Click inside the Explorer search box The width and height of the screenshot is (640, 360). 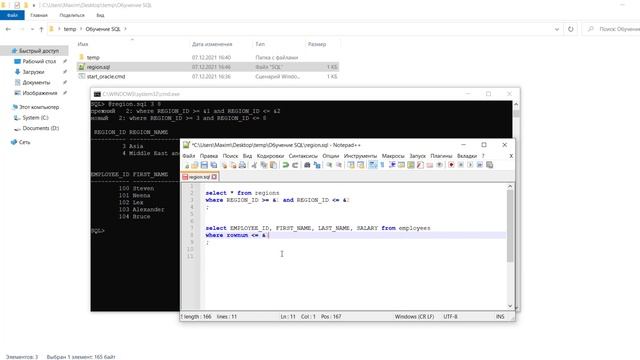(x=612, y=29)
